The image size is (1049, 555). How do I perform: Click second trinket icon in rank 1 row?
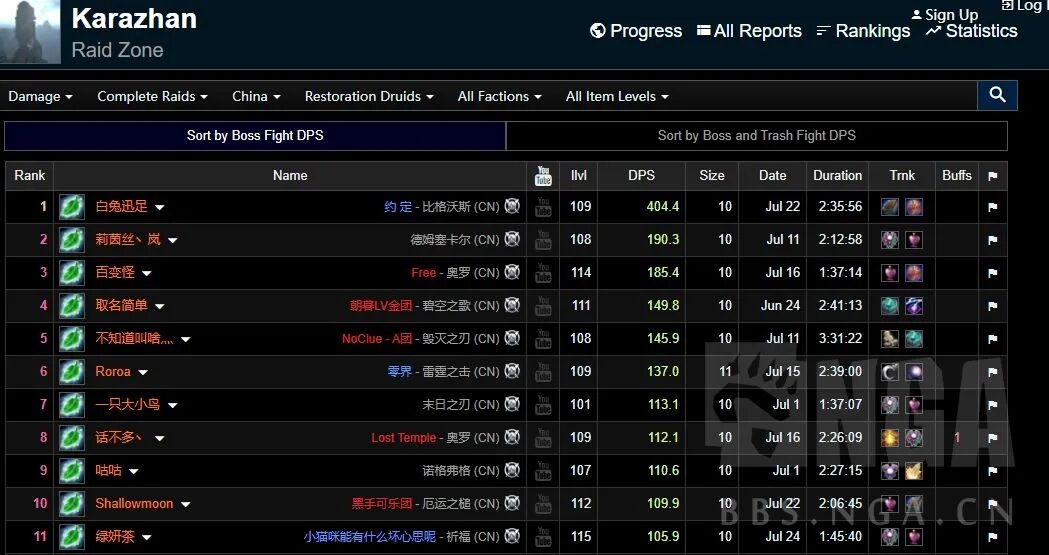(914, 207)
